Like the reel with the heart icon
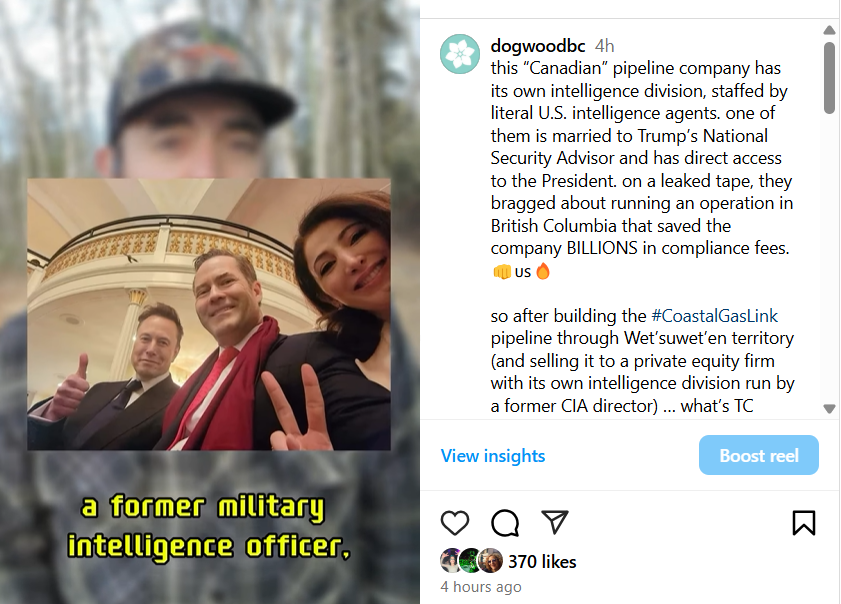Viewport: 841px width, 604px height. (x=455, y=522)
